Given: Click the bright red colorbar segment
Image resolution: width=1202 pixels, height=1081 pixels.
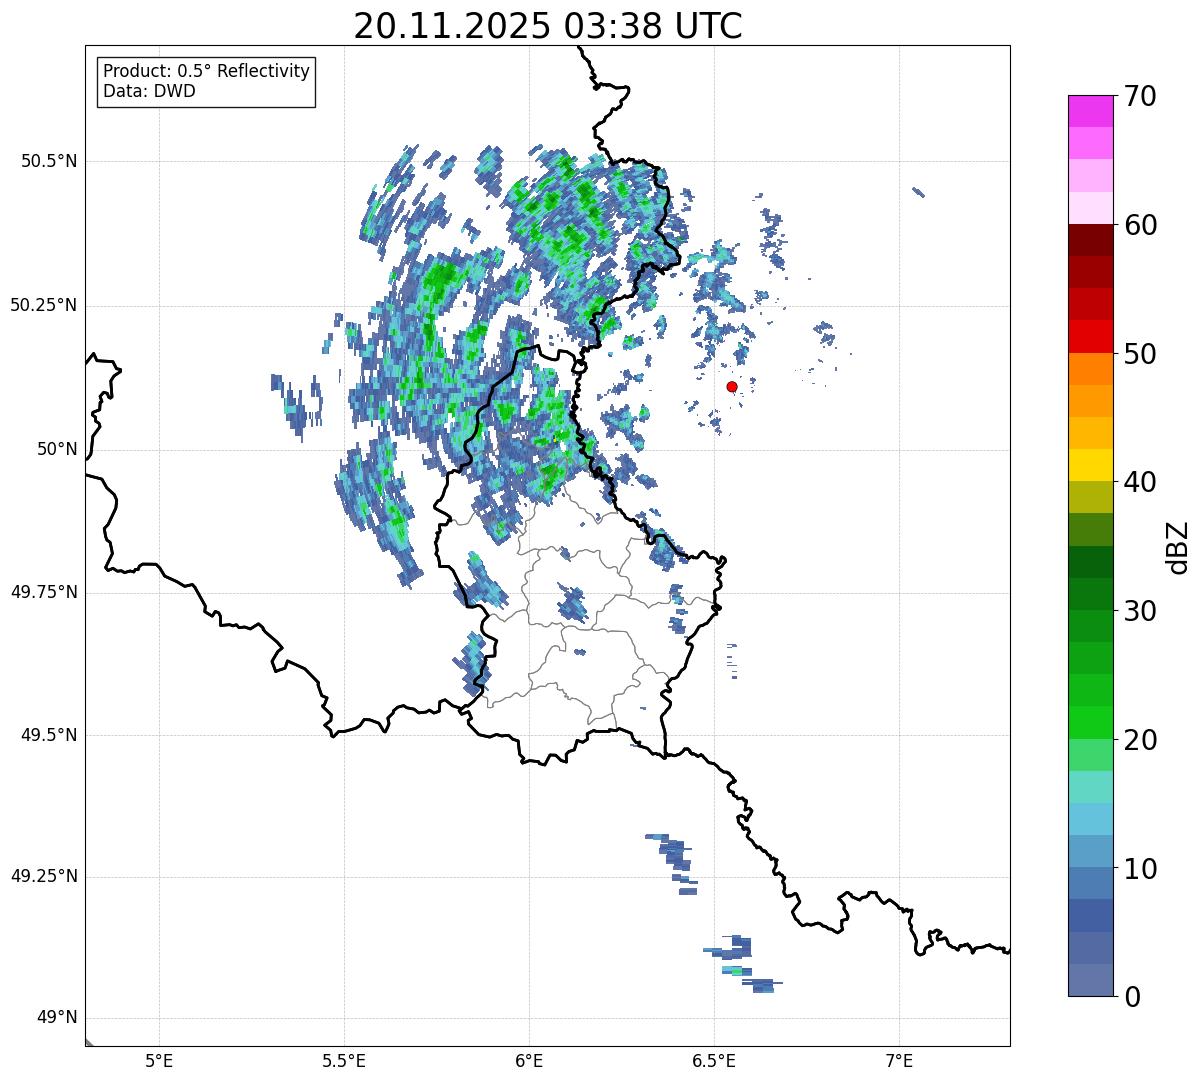Looking at the screenshot, I should point(1091,337).
